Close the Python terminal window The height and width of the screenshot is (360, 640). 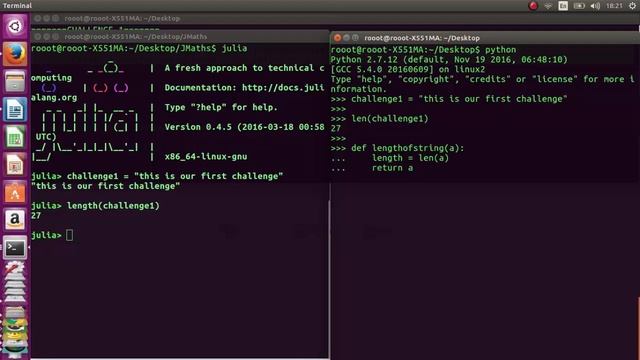click(x=337, y=38)
